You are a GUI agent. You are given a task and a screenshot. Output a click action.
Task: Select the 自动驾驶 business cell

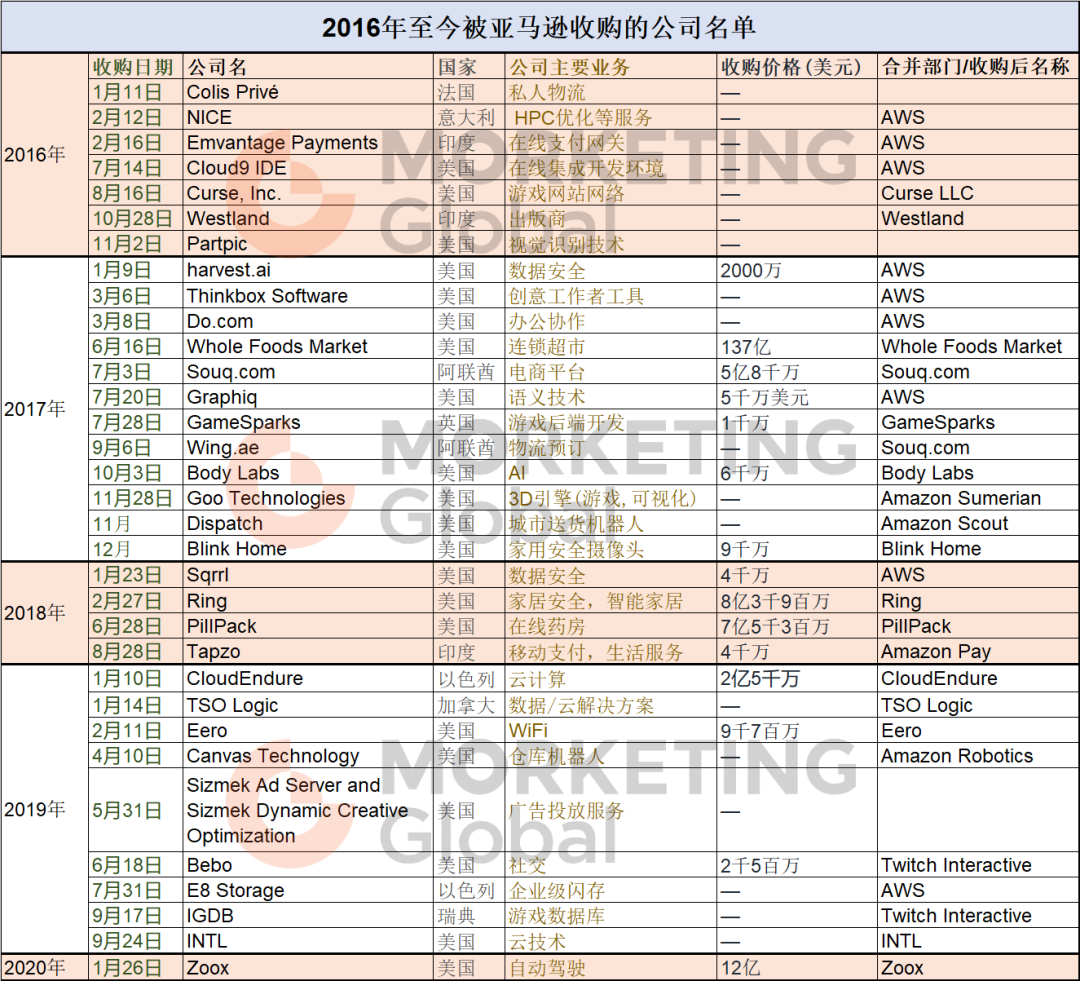[x=610, y=968]
